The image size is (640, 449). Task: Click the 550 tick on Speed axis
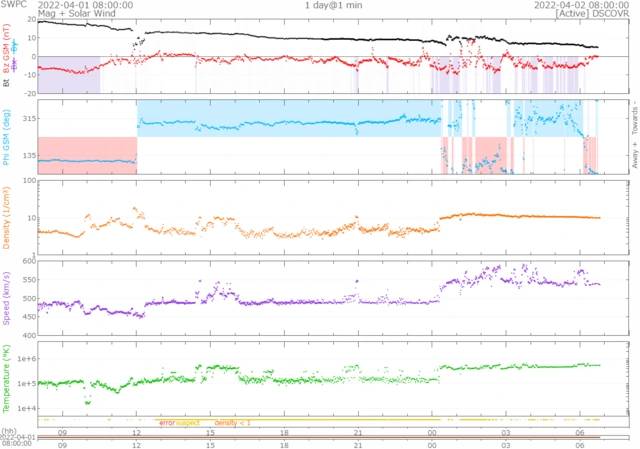29,280
